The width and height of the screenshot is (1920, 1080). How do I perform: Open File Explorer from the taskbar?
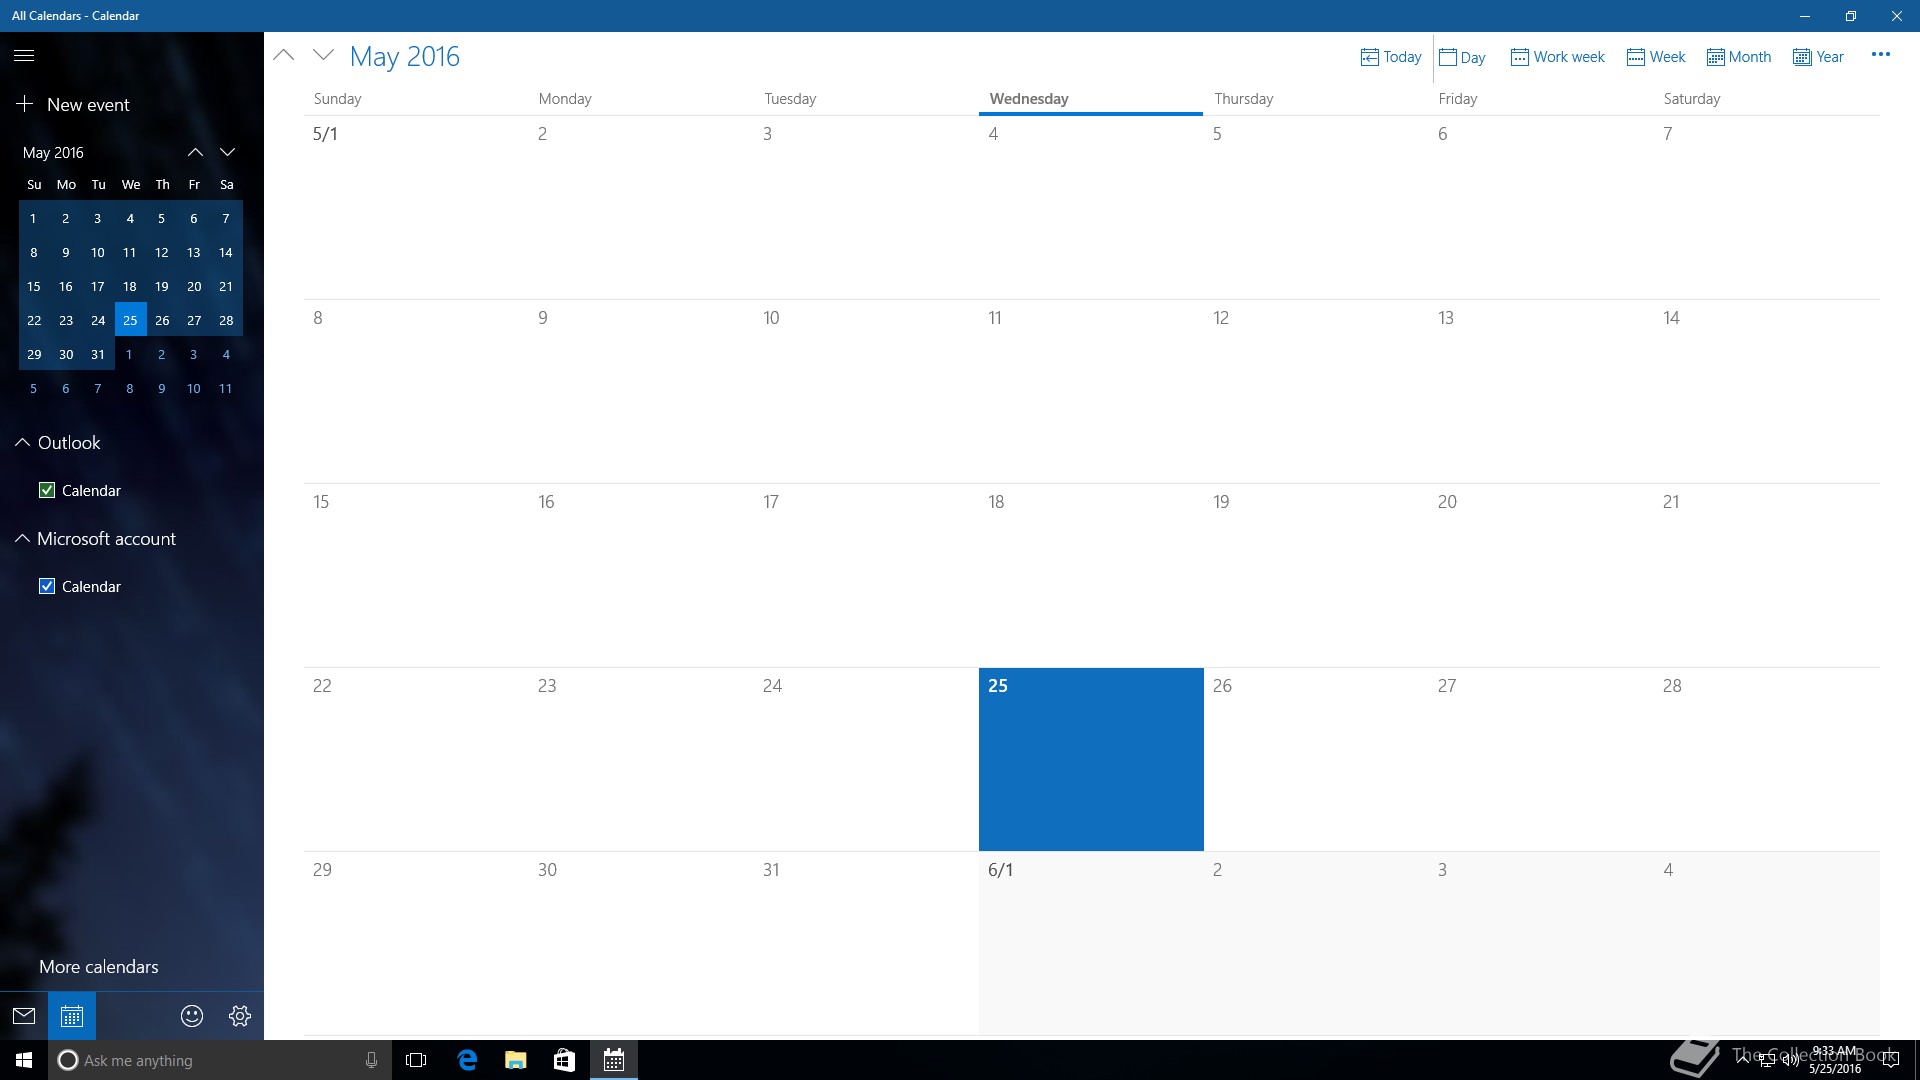point(515,1060)
